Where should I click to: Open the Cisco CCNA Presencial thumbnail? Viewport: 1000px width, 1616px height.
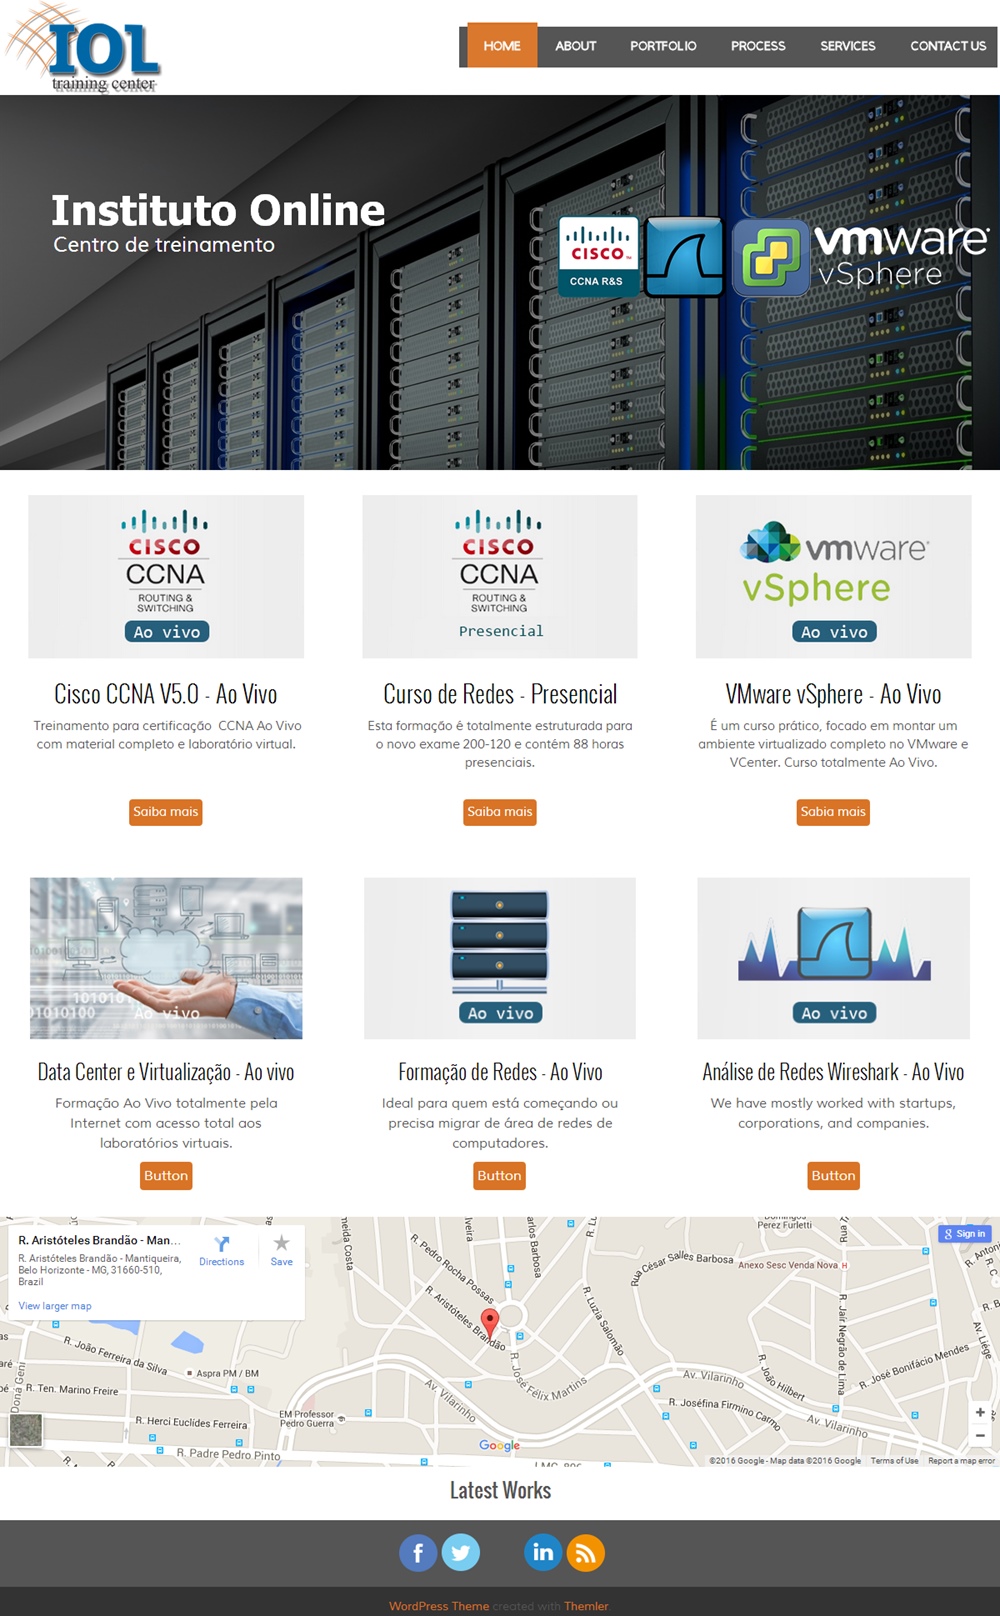500,576
